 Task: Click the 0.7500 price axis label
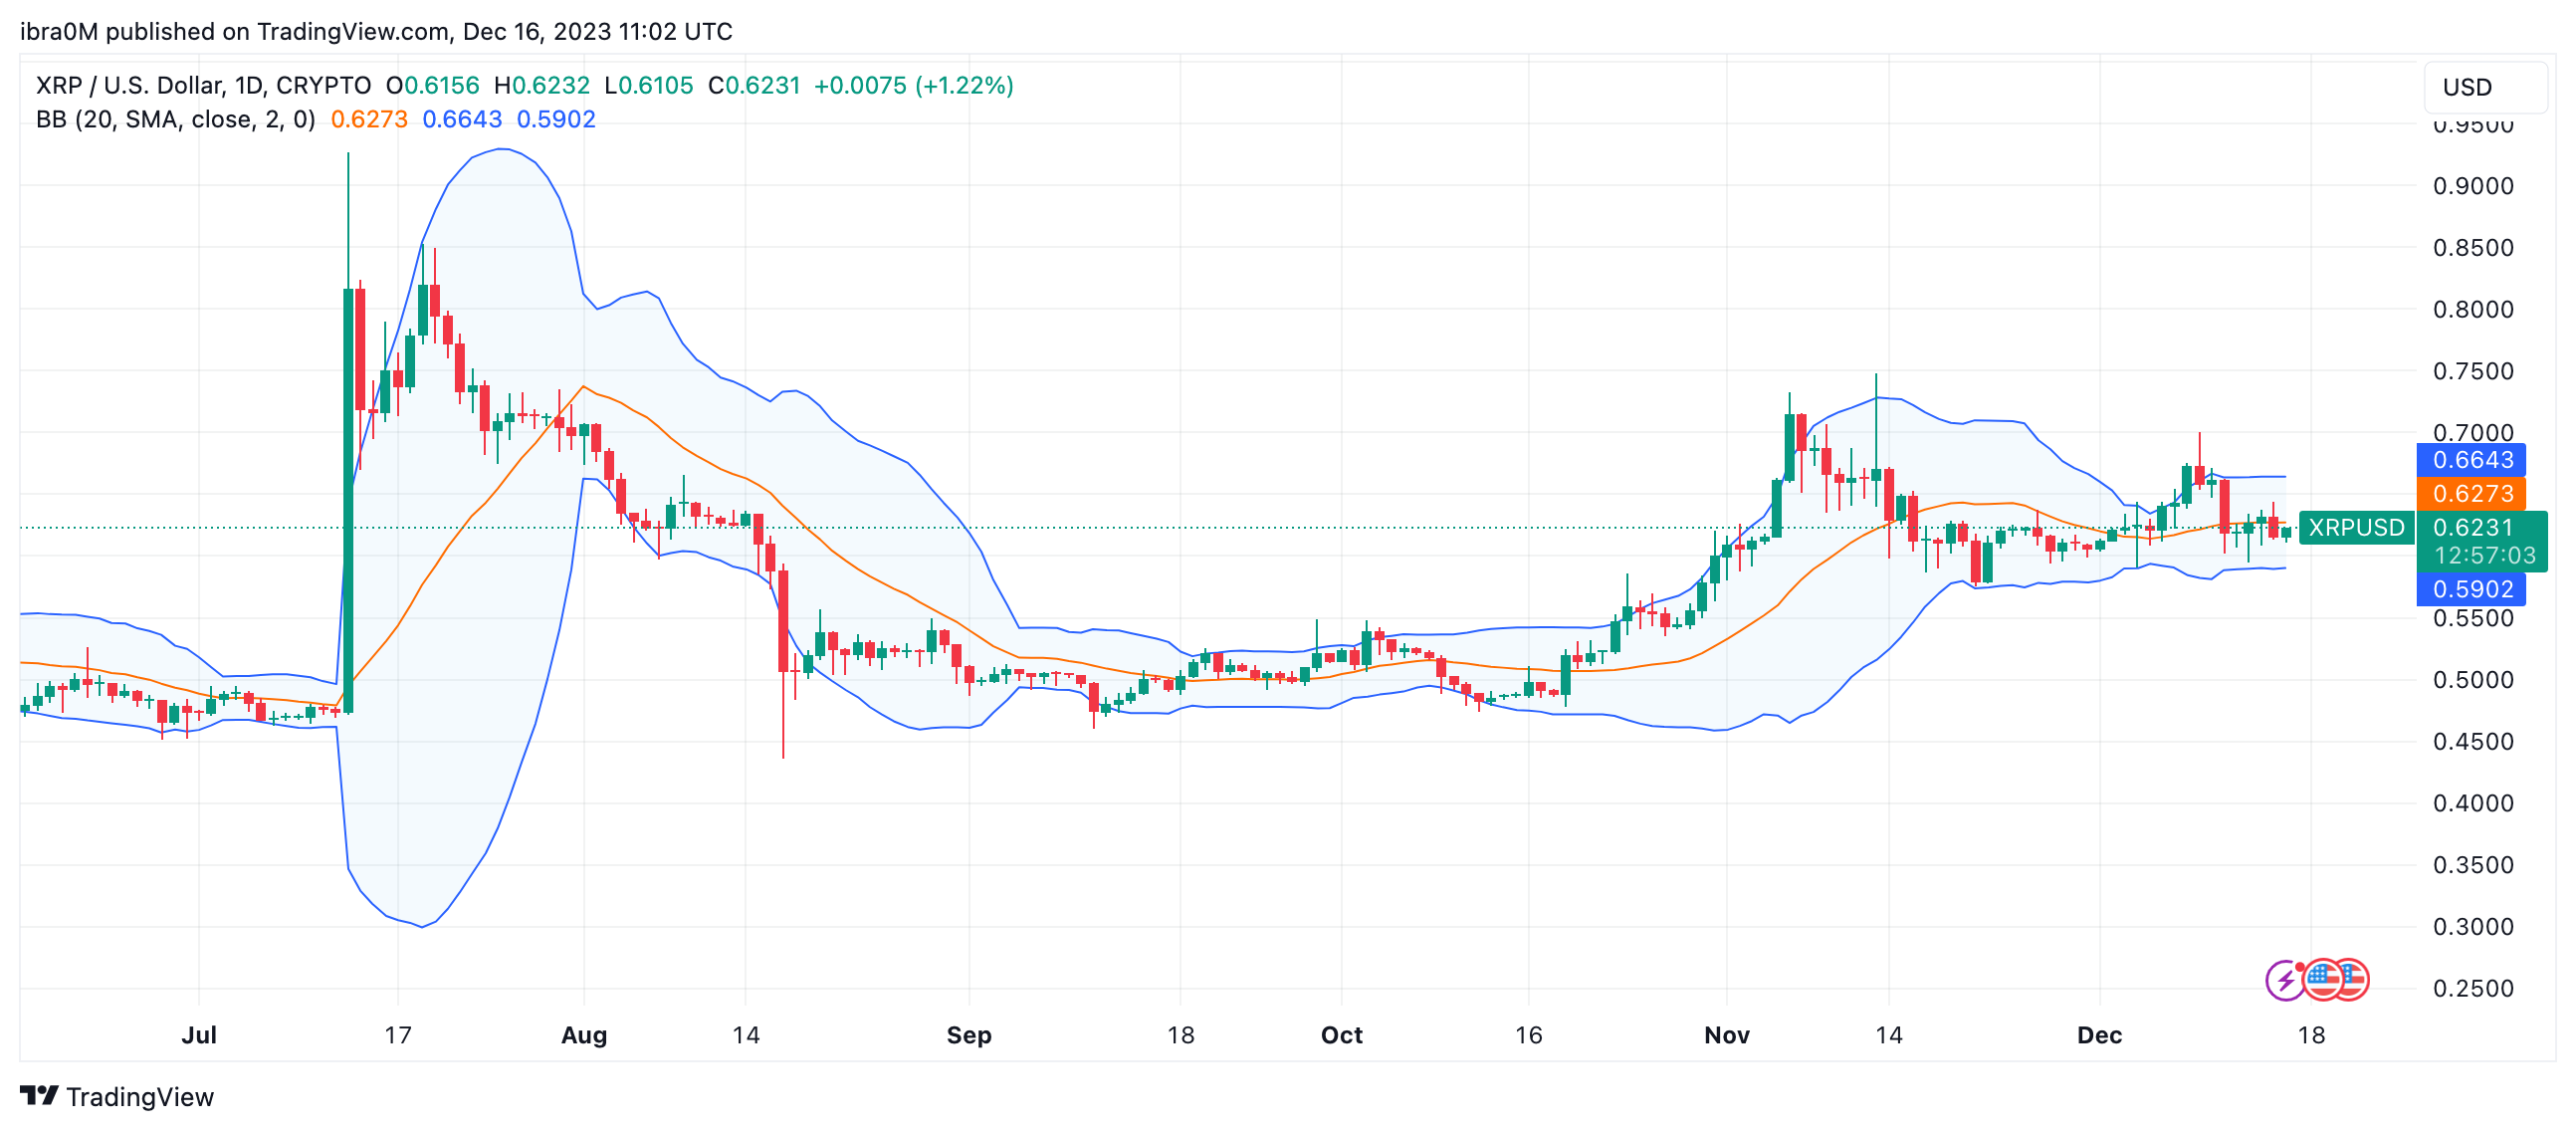(2472, 372)
